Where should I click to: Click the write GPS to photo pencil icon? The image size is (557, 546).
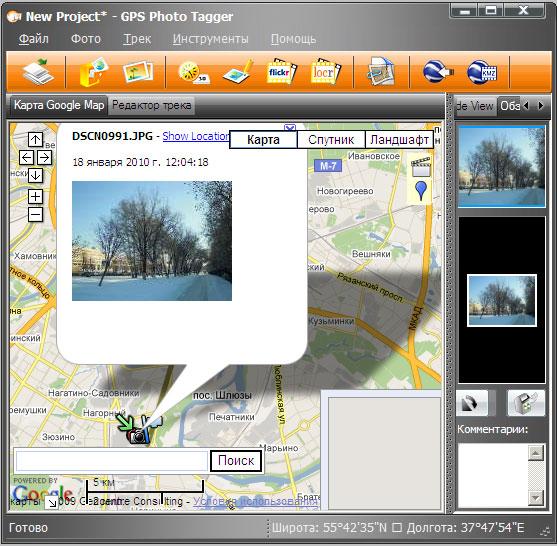pos(238,72)
